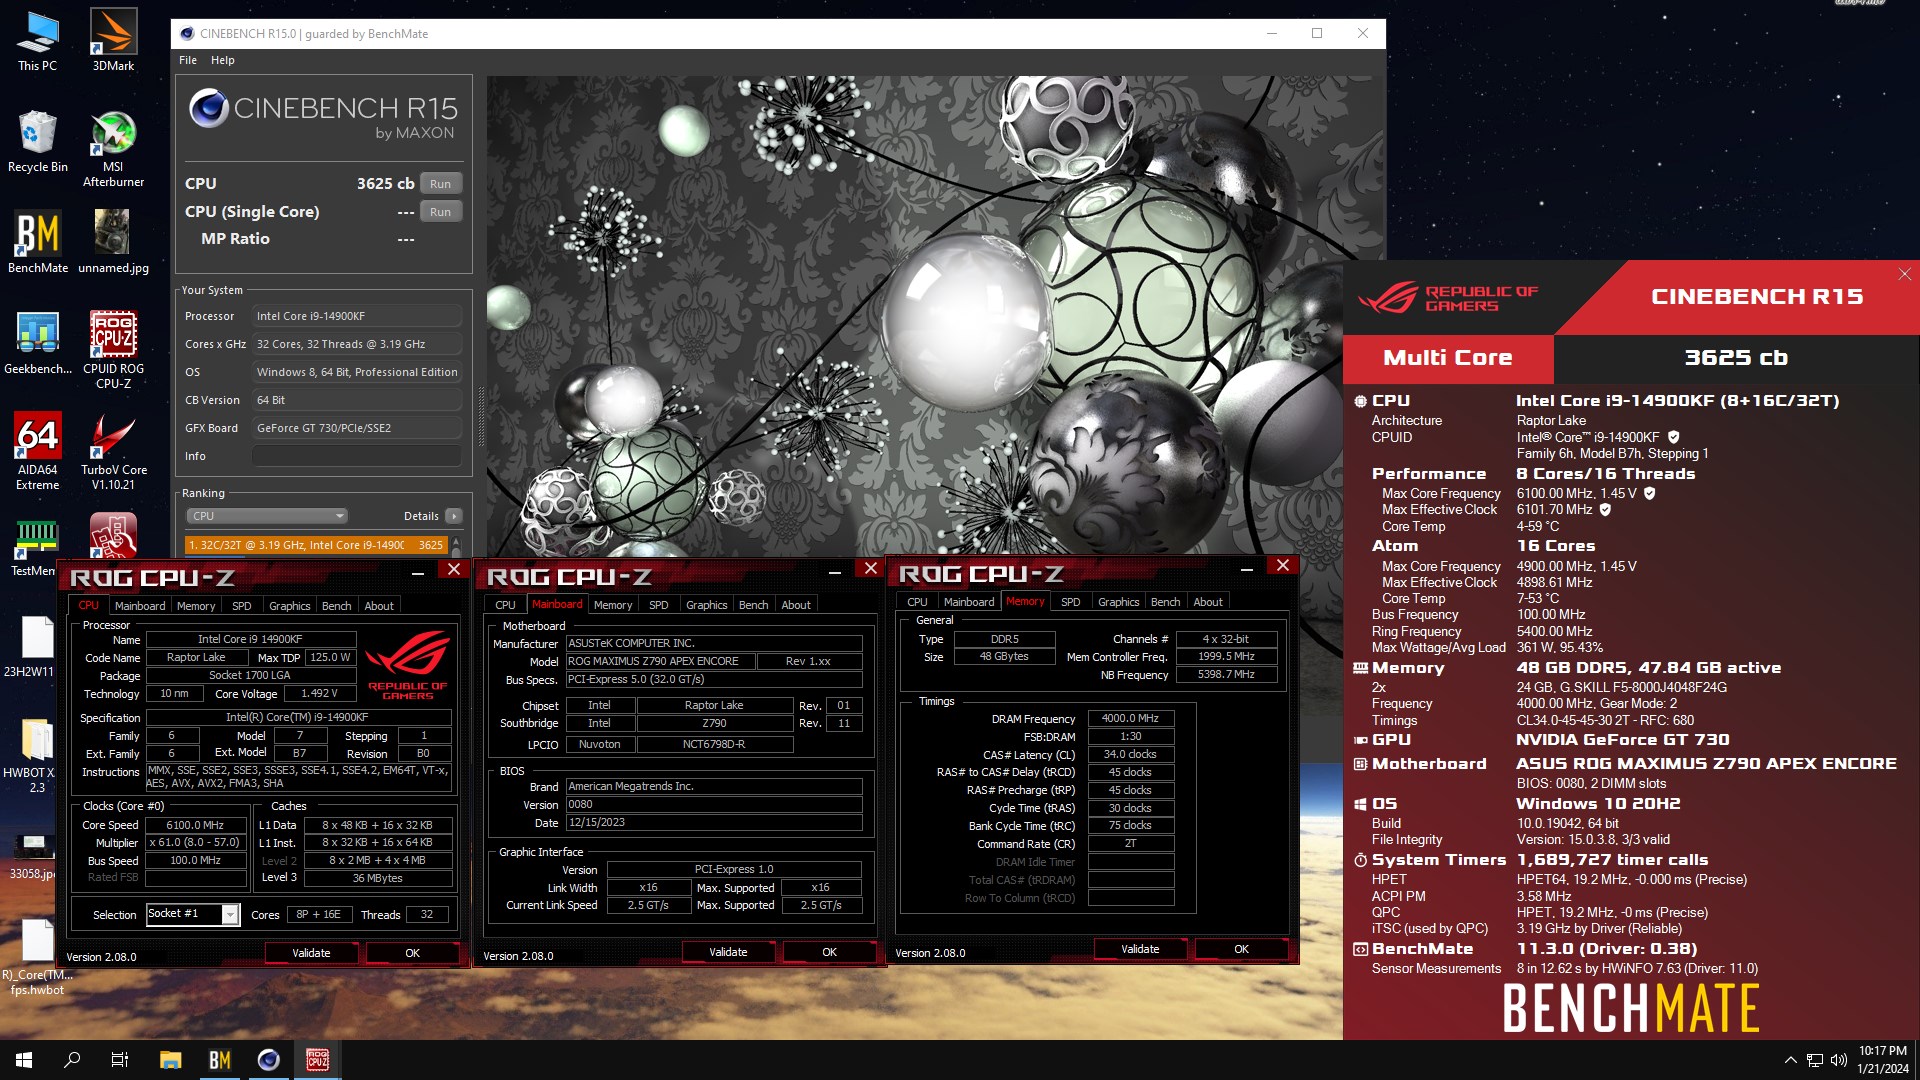Viewport: 1920px width, 1080px height.
Task: Click OK in right CPU-Z window
Action: pyautogui.click(x=1241, y=949)
